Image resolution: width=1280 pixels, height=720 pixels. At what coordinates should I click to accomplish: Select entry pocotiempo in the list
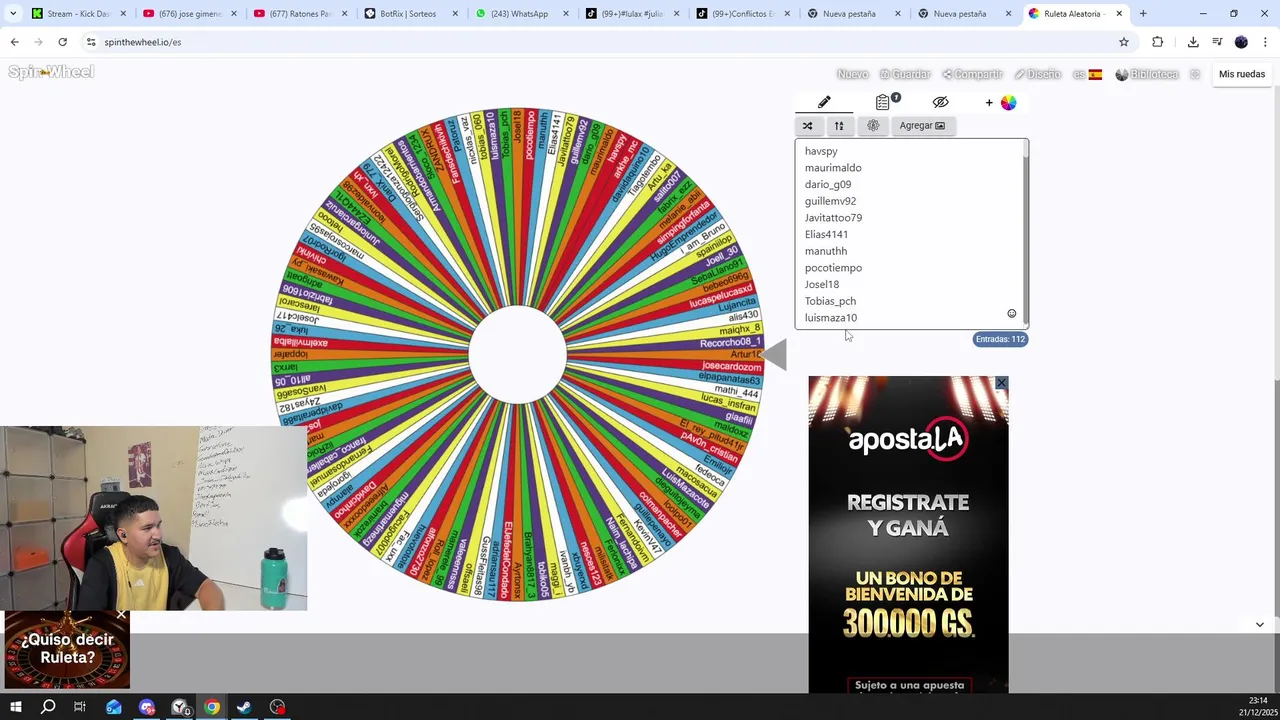coord(833,268)
